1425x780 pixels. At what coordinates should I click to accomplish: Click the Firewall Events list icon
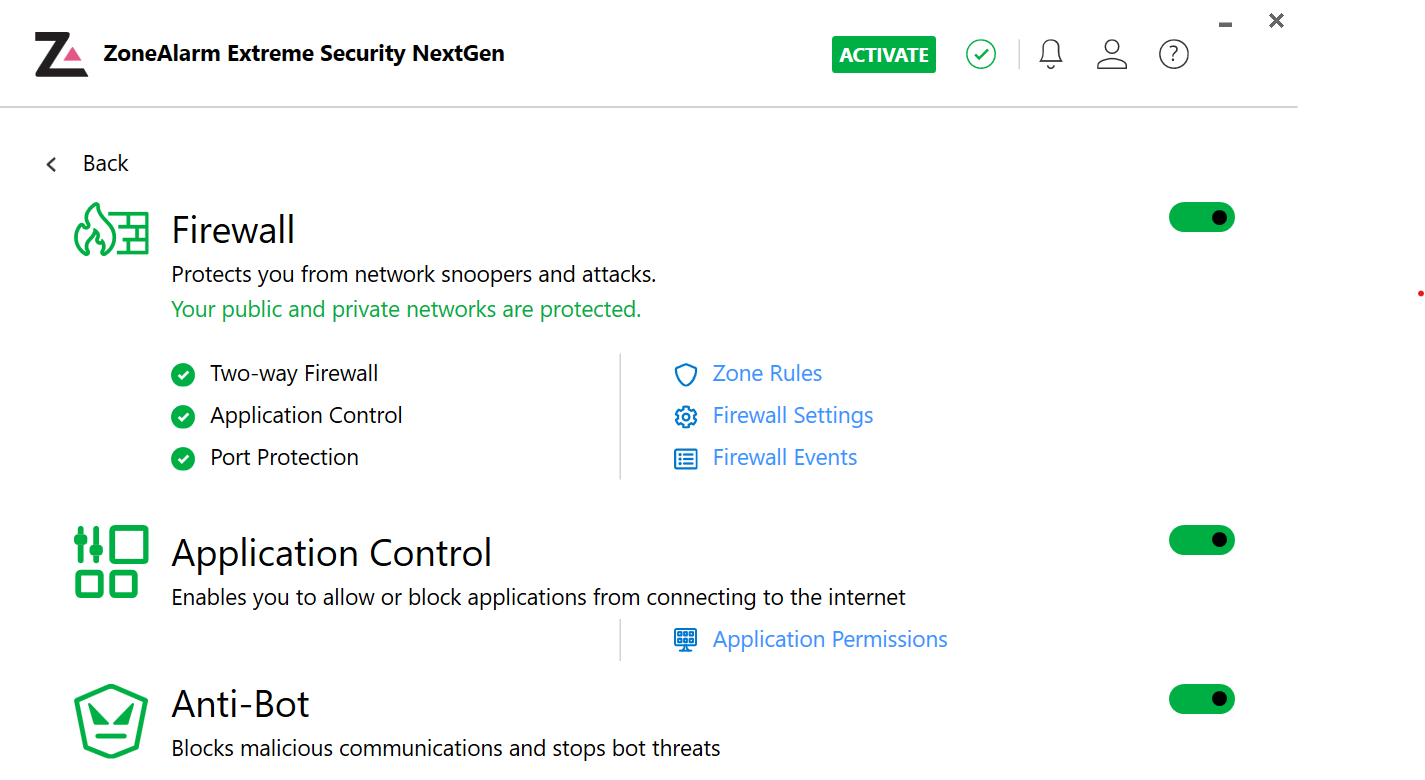pyautogui.click(x=685, y=459)
